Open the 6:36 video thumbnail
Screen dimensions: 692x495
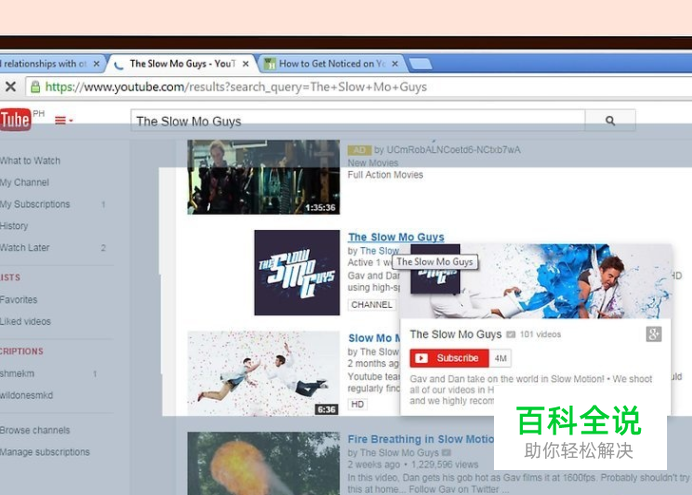pos(263,374)
